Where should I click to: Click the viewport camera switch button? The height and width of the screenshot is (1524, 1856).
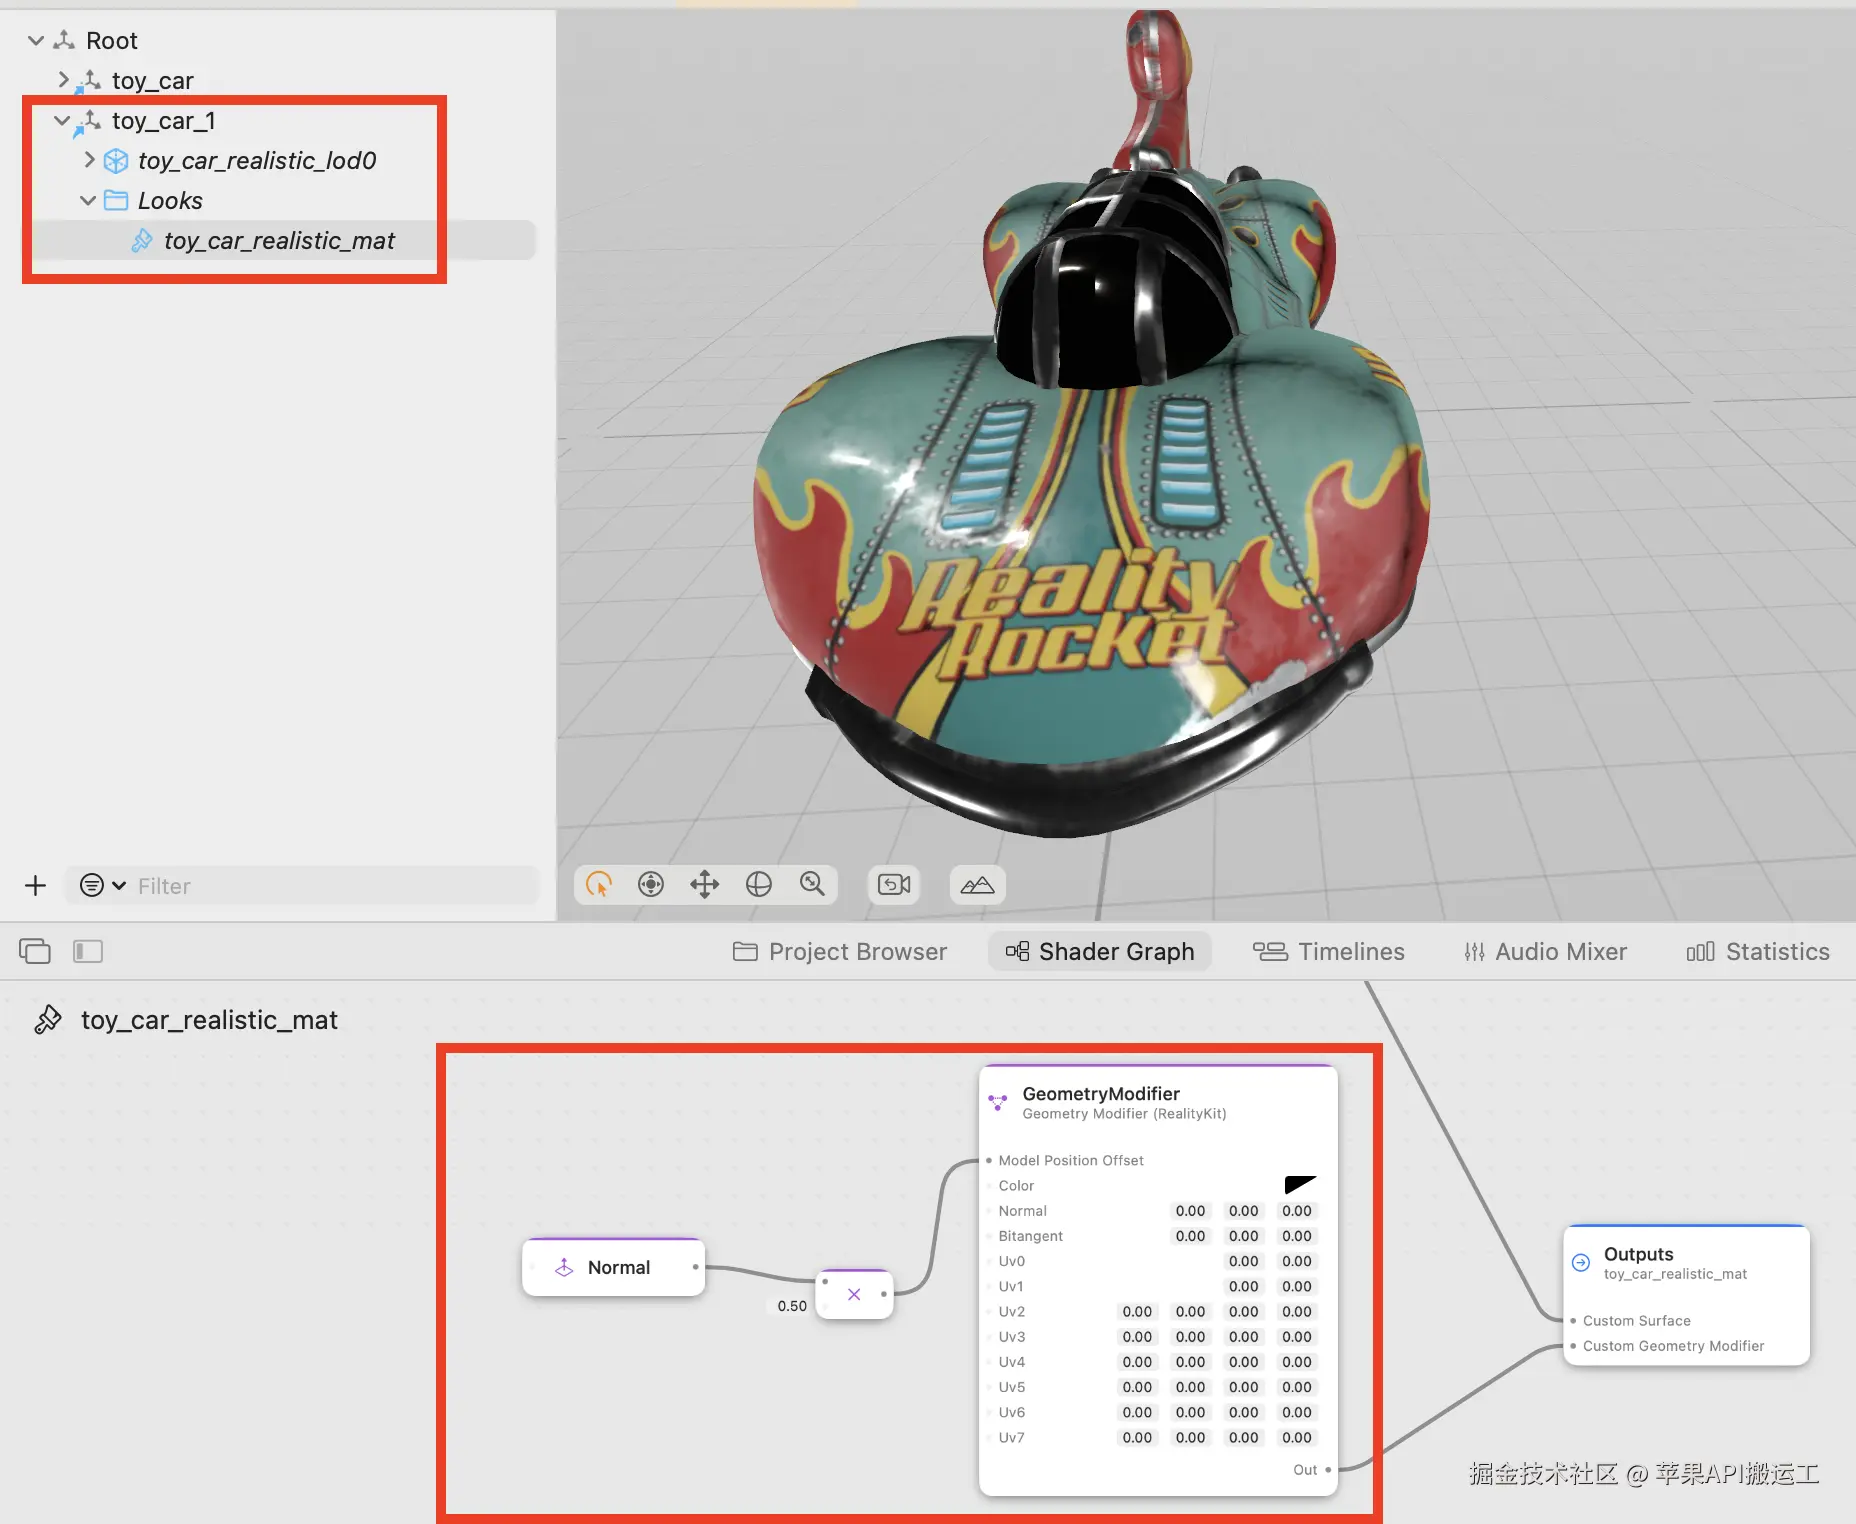pyautogui.click(x=894, y=884)
